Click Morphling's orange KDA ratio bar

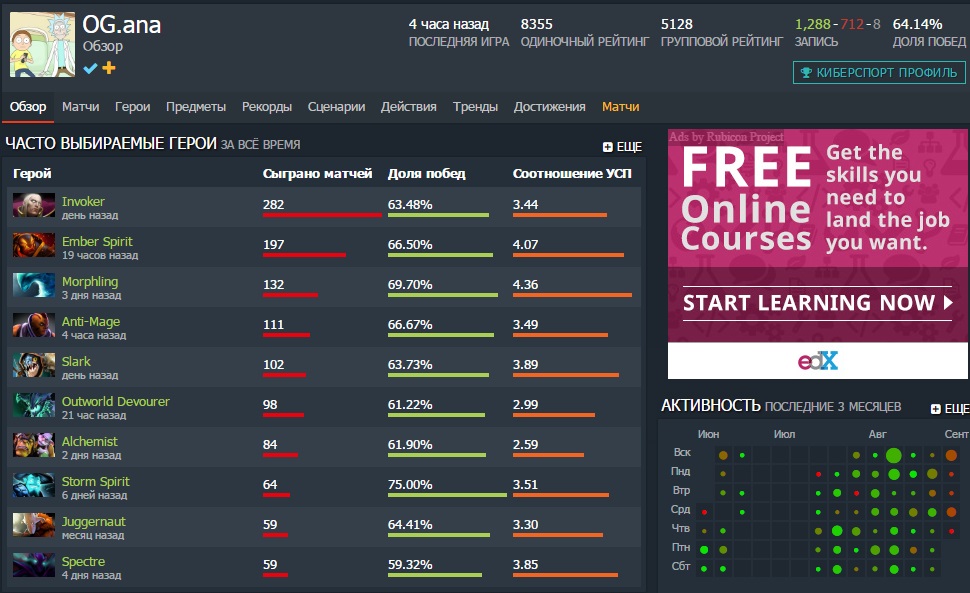pos(572,295)
